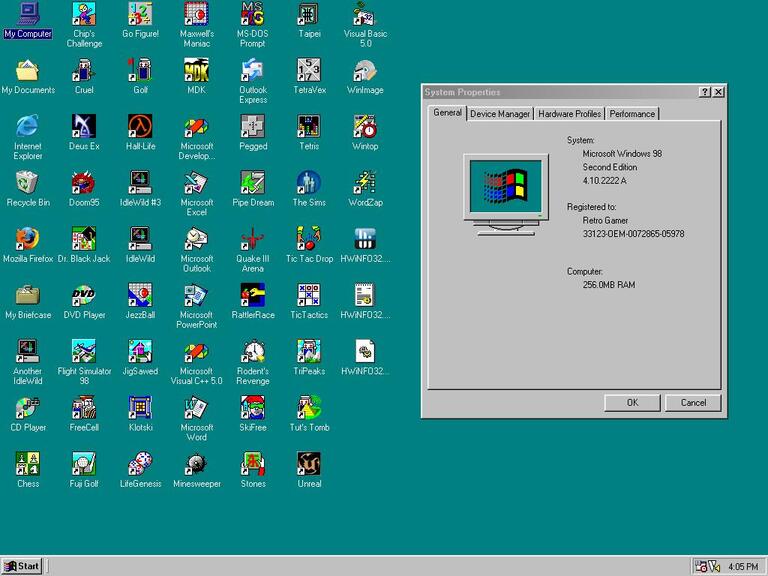The image size is (768, 576).
Task: Open the Half-Life desktop shortcut
Action: (140, 127)
